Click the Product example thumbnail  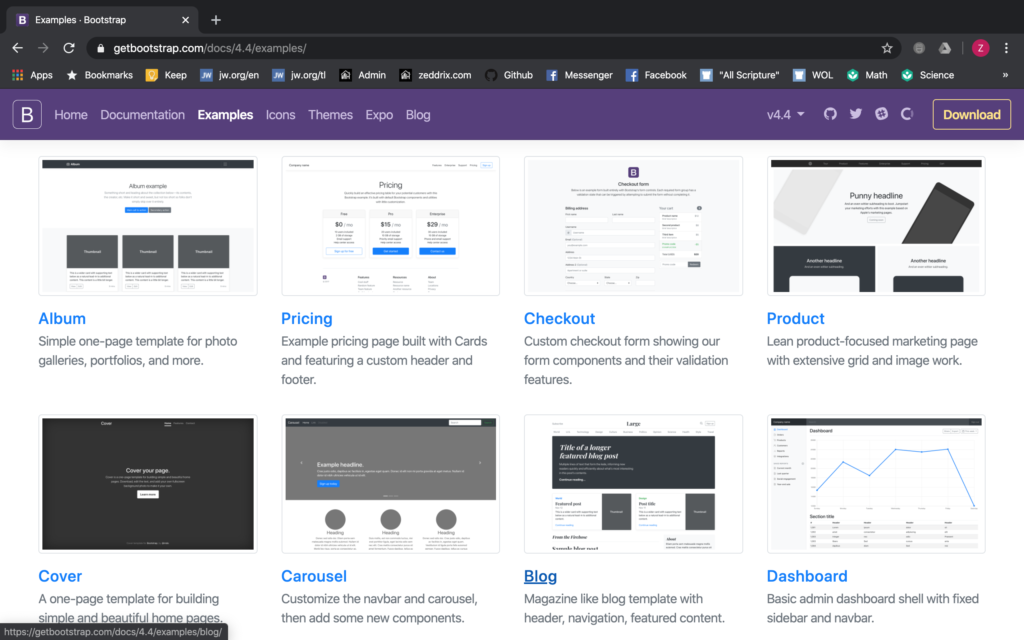[x=876, y=226]
